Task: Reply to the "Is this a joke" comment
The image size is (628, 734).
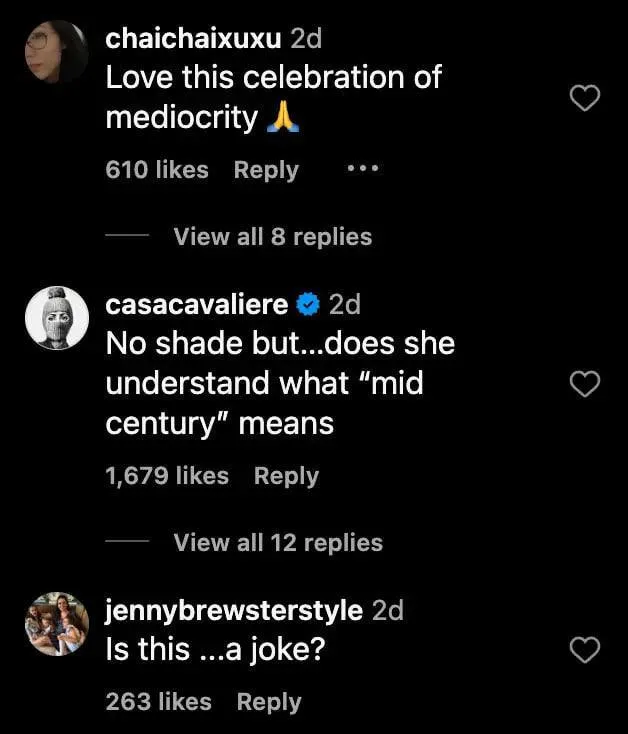Action: click(269, 702)
